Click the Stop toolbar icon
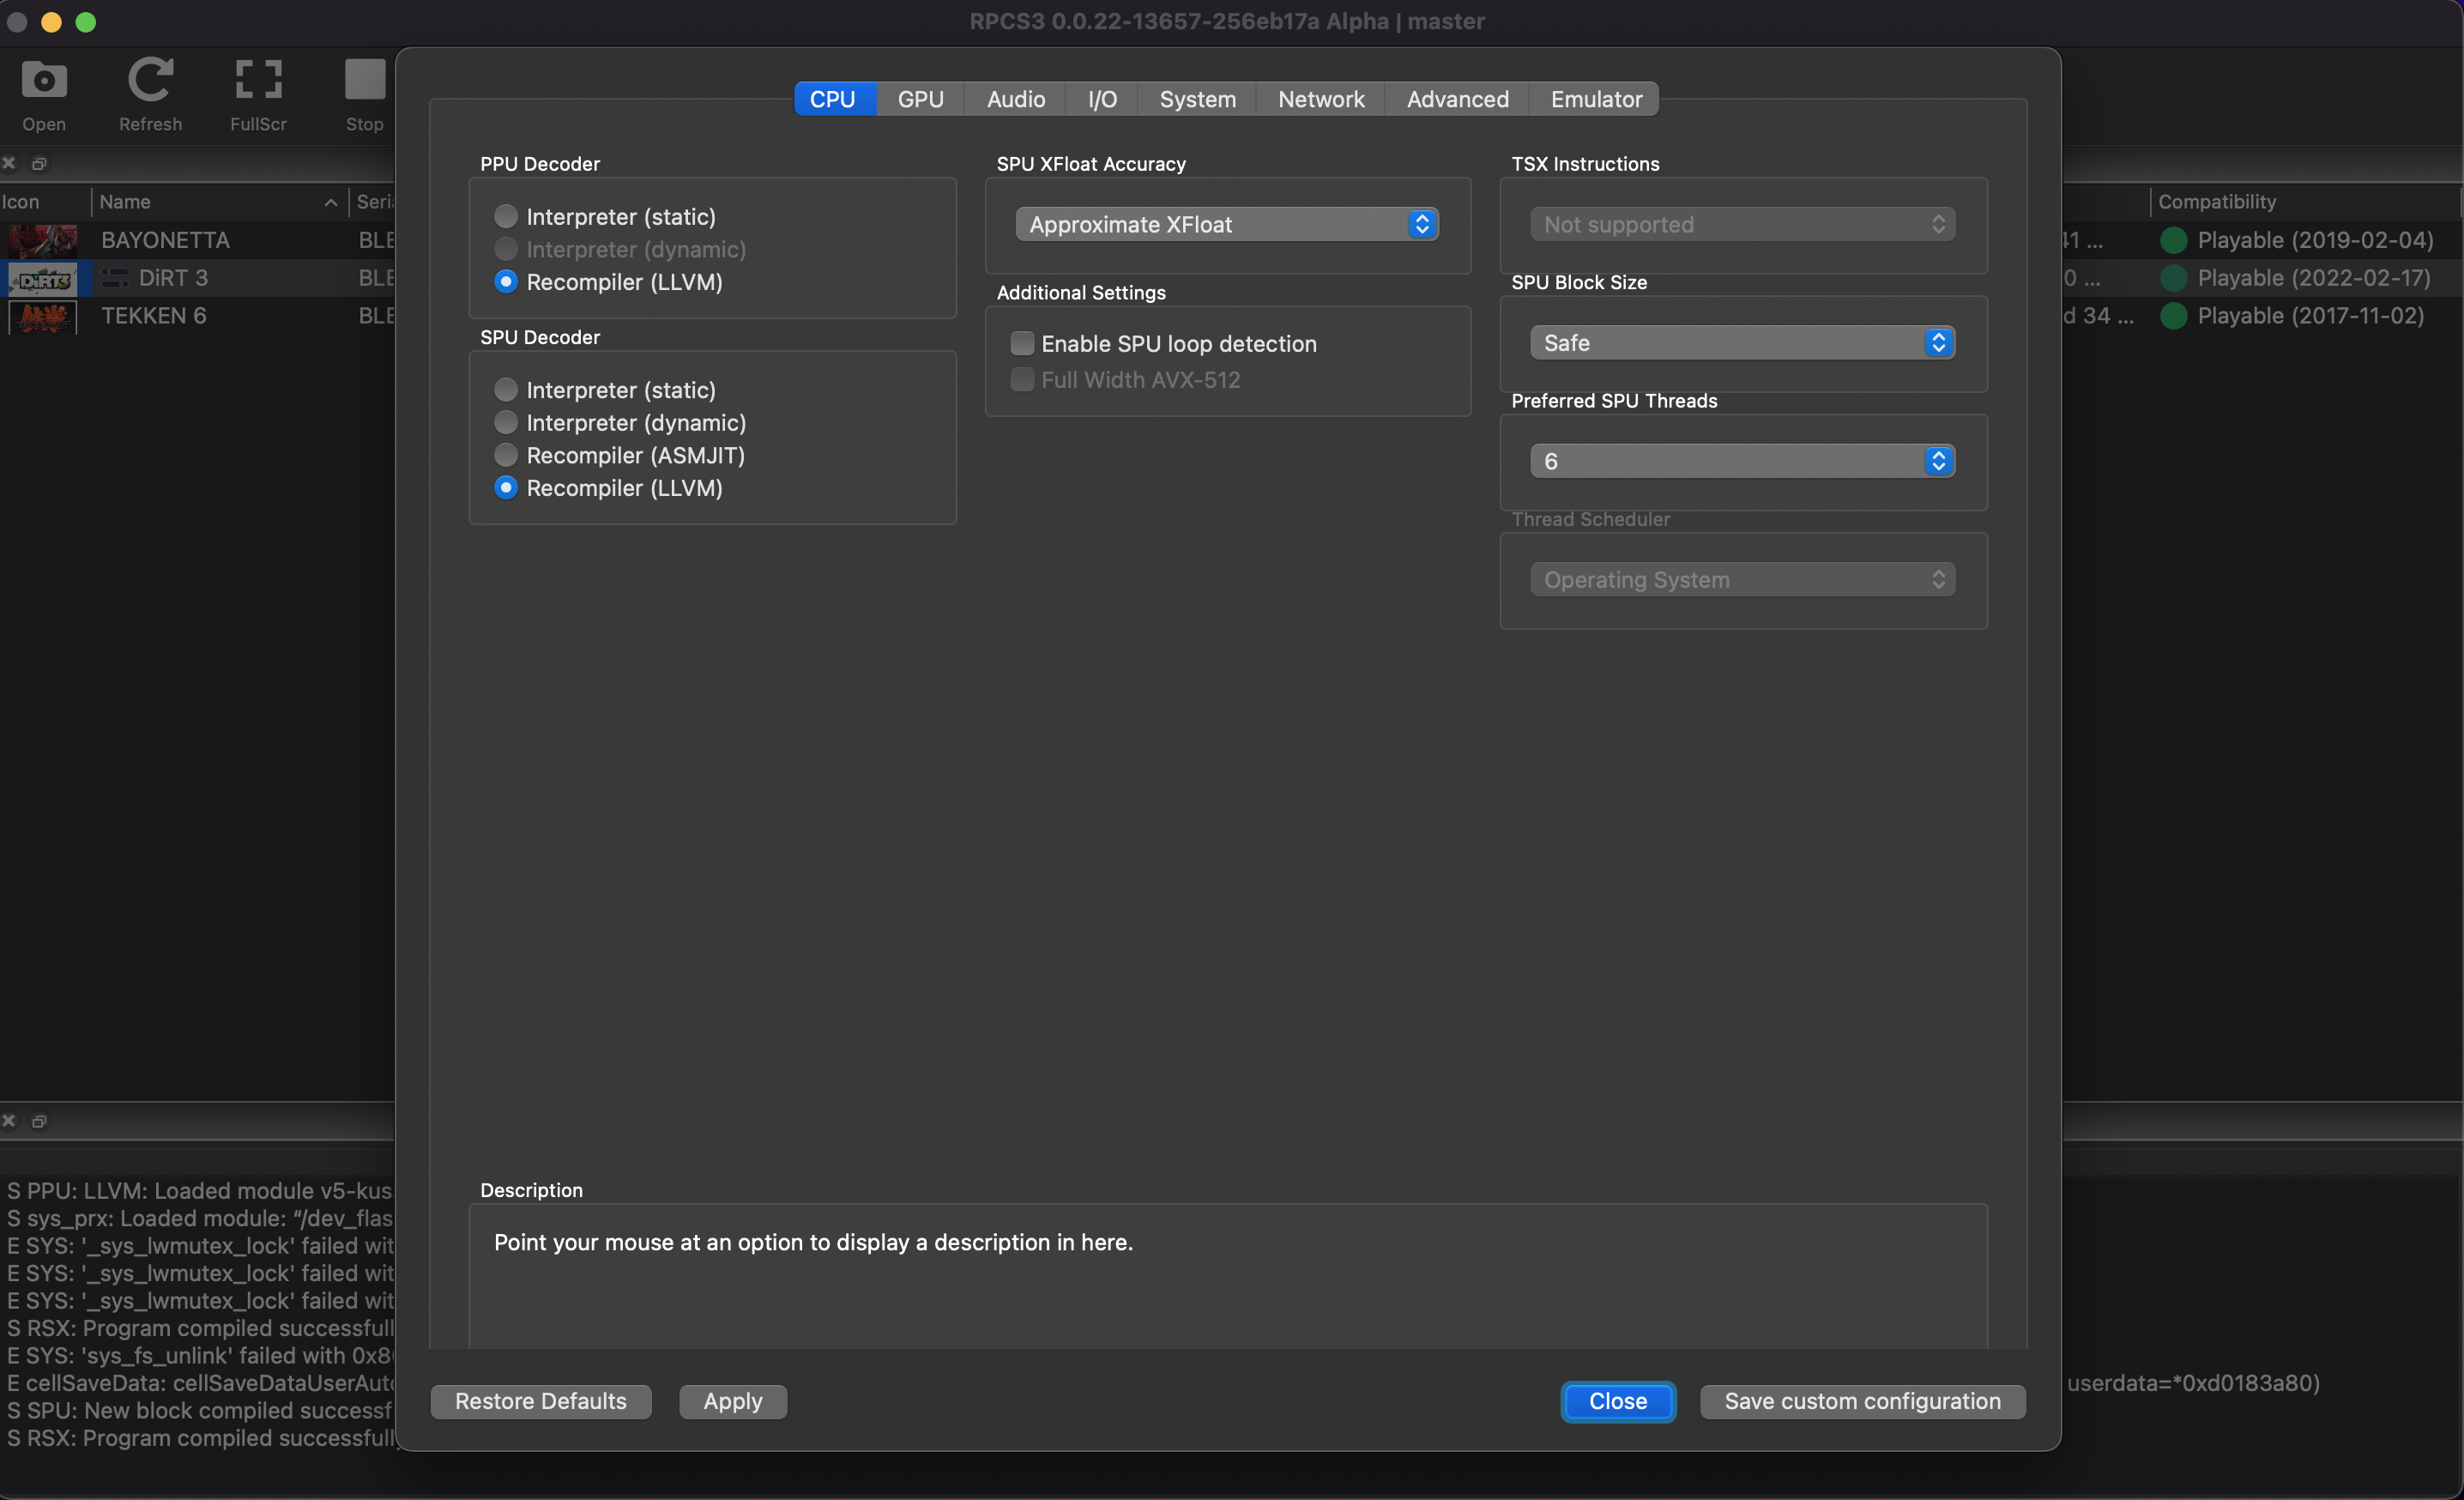Image resolution: width=2464 pixels, height=1500 pixels. click(364, 80)
